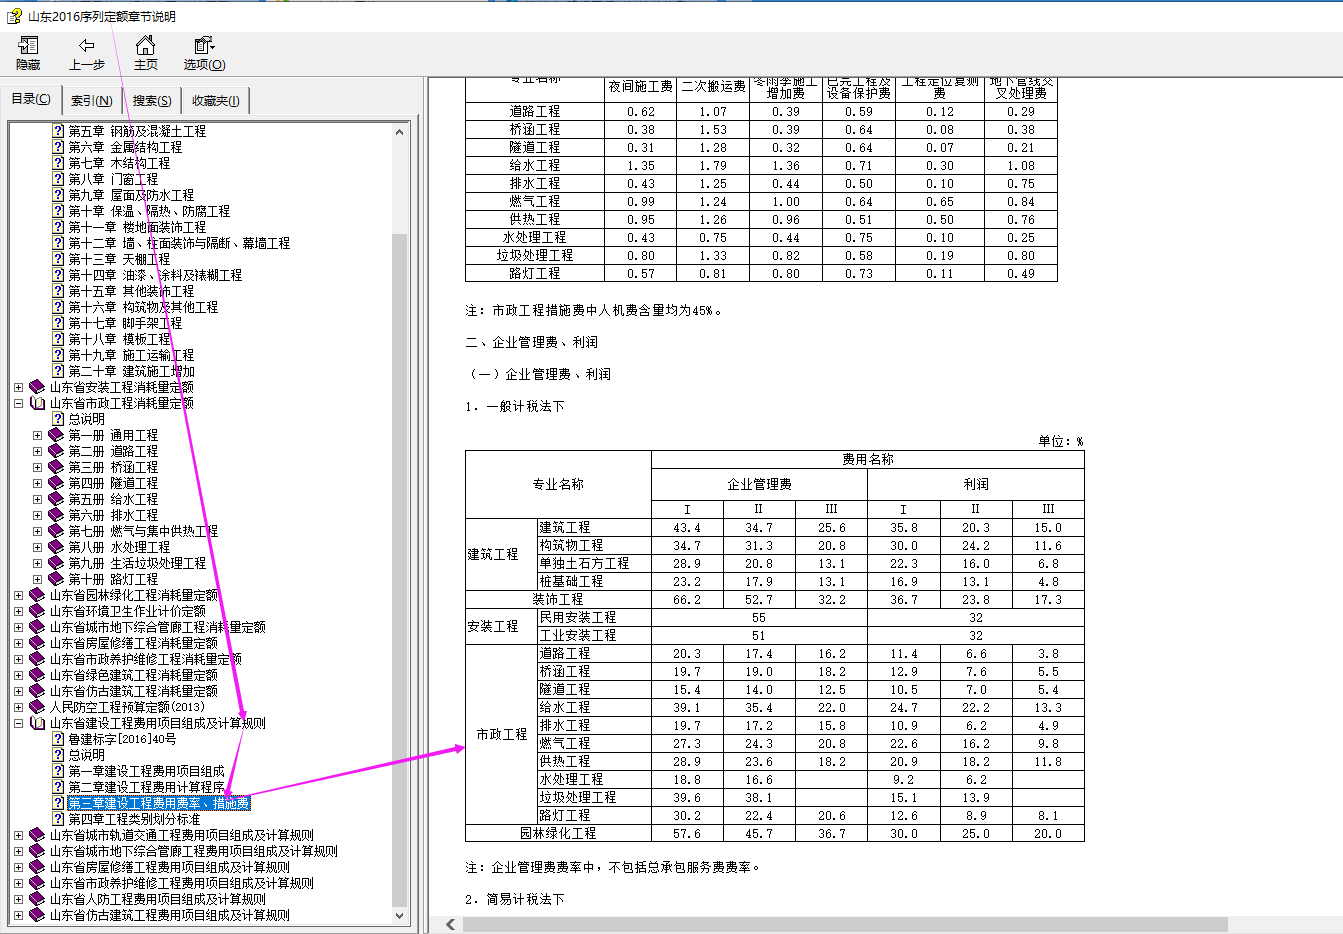1343x934 pixels.
Task: Open 第十四章 油漆、涂料及裱糊工程 topic
Action: tap(155, 275)
